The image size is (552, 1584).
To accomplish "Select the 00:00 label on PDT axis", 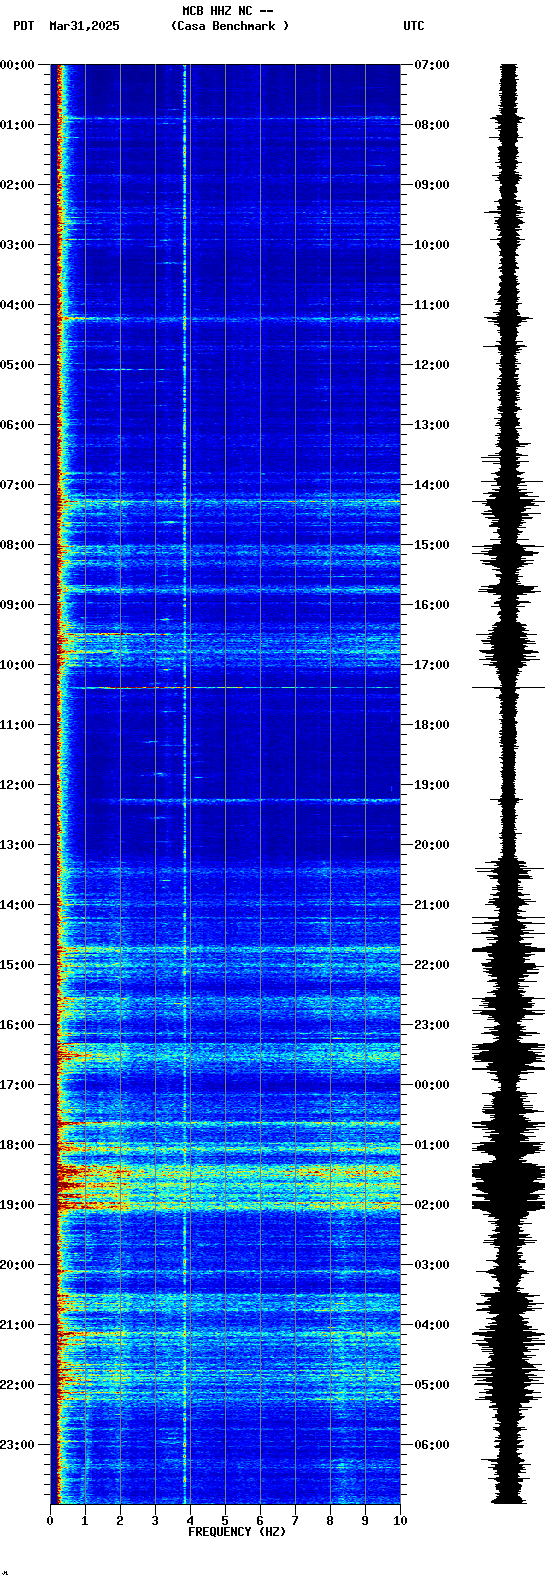I will (x=17, y=65).
